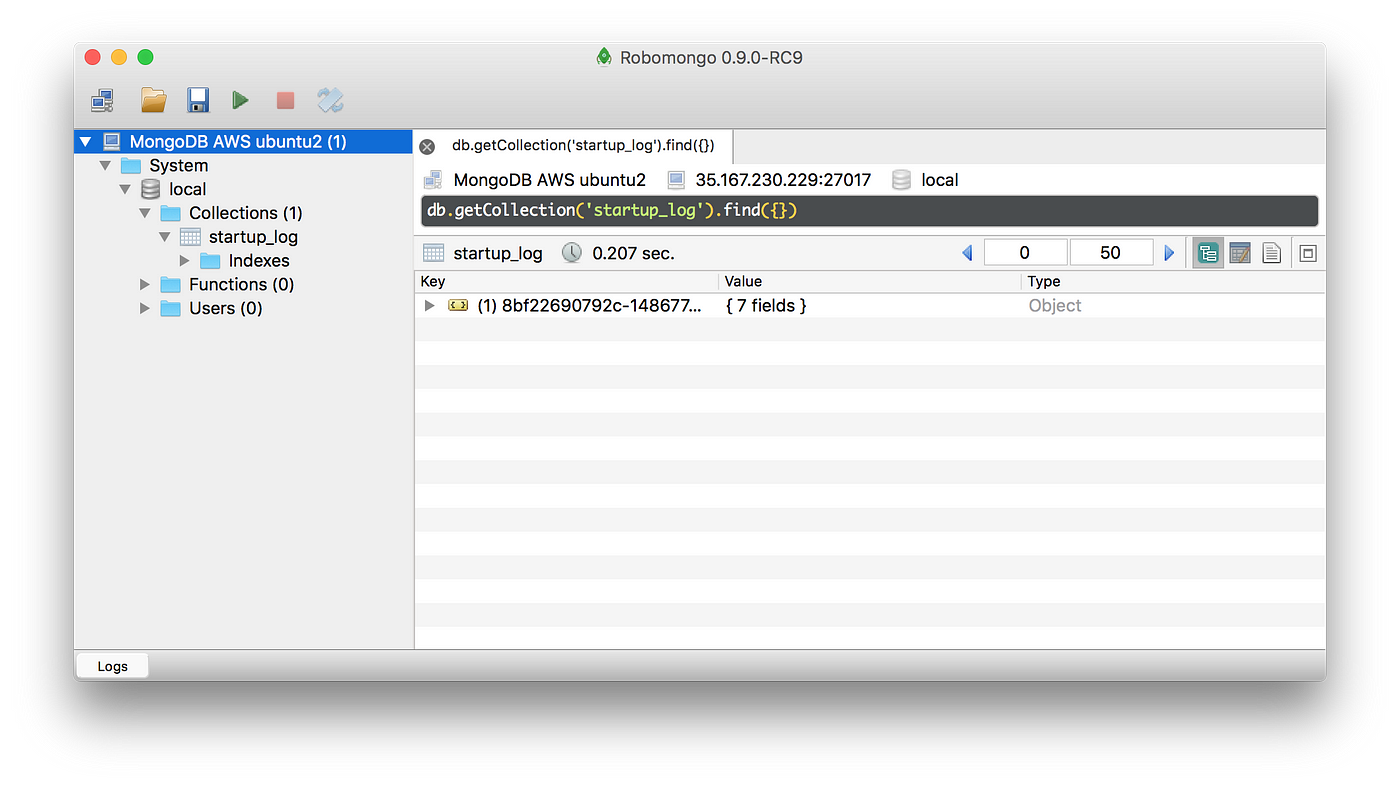Click database icon beside local in header
The image size is (1400, 787).
click(901, 180)
